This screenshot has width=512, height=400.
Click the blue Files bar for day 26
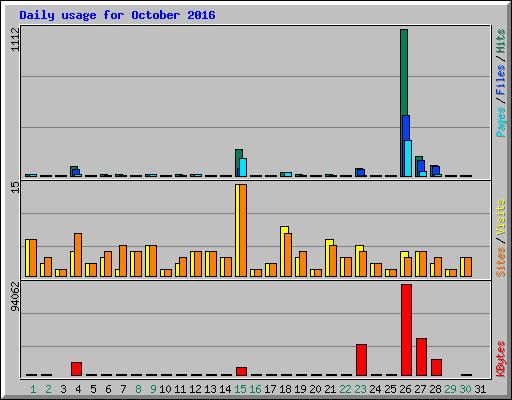(x=406, y=128)
